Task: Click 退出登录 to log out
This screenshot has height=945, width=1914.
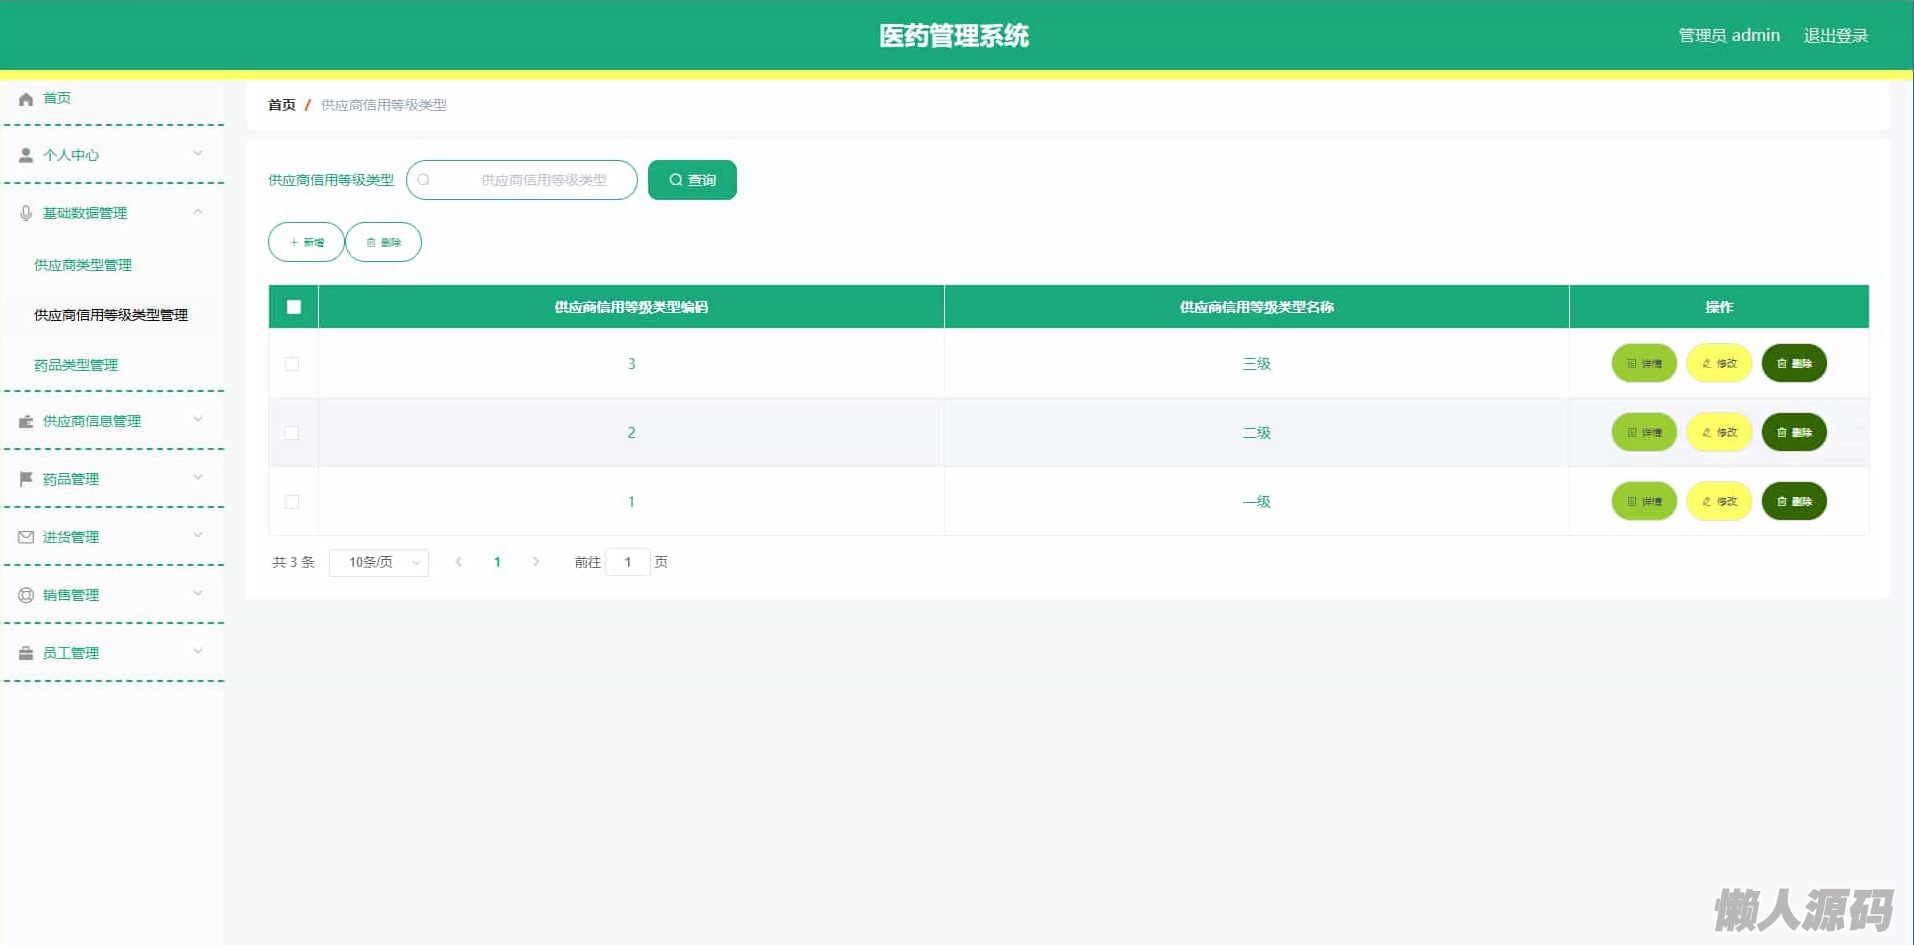Action: coord(1835,36)
